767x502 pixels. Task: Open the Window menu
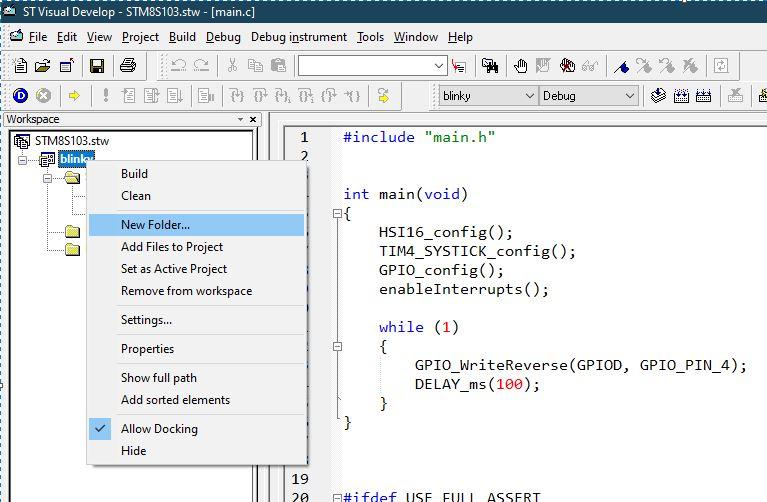(x=416, y=37)
